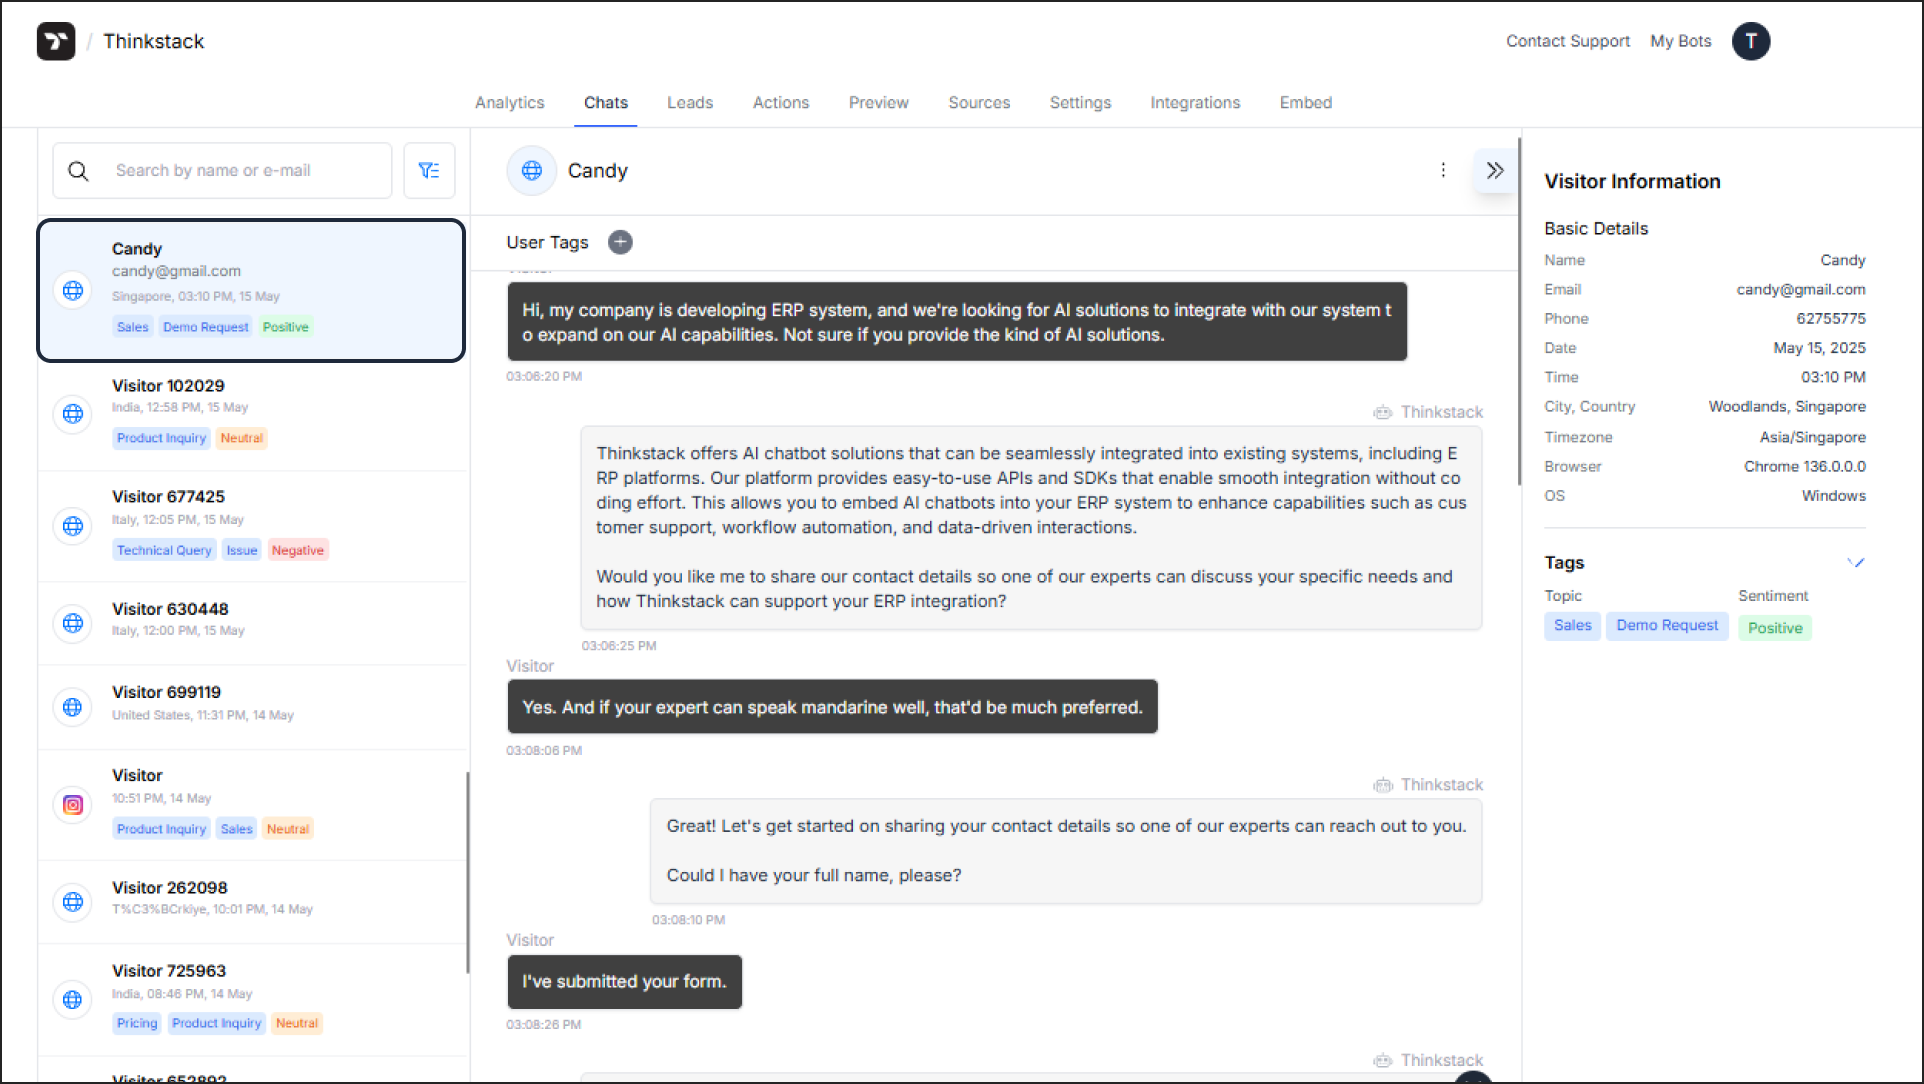Focus the search by name or e-mail field
Screen dimensions: 1924x1084
pos(222,171)
